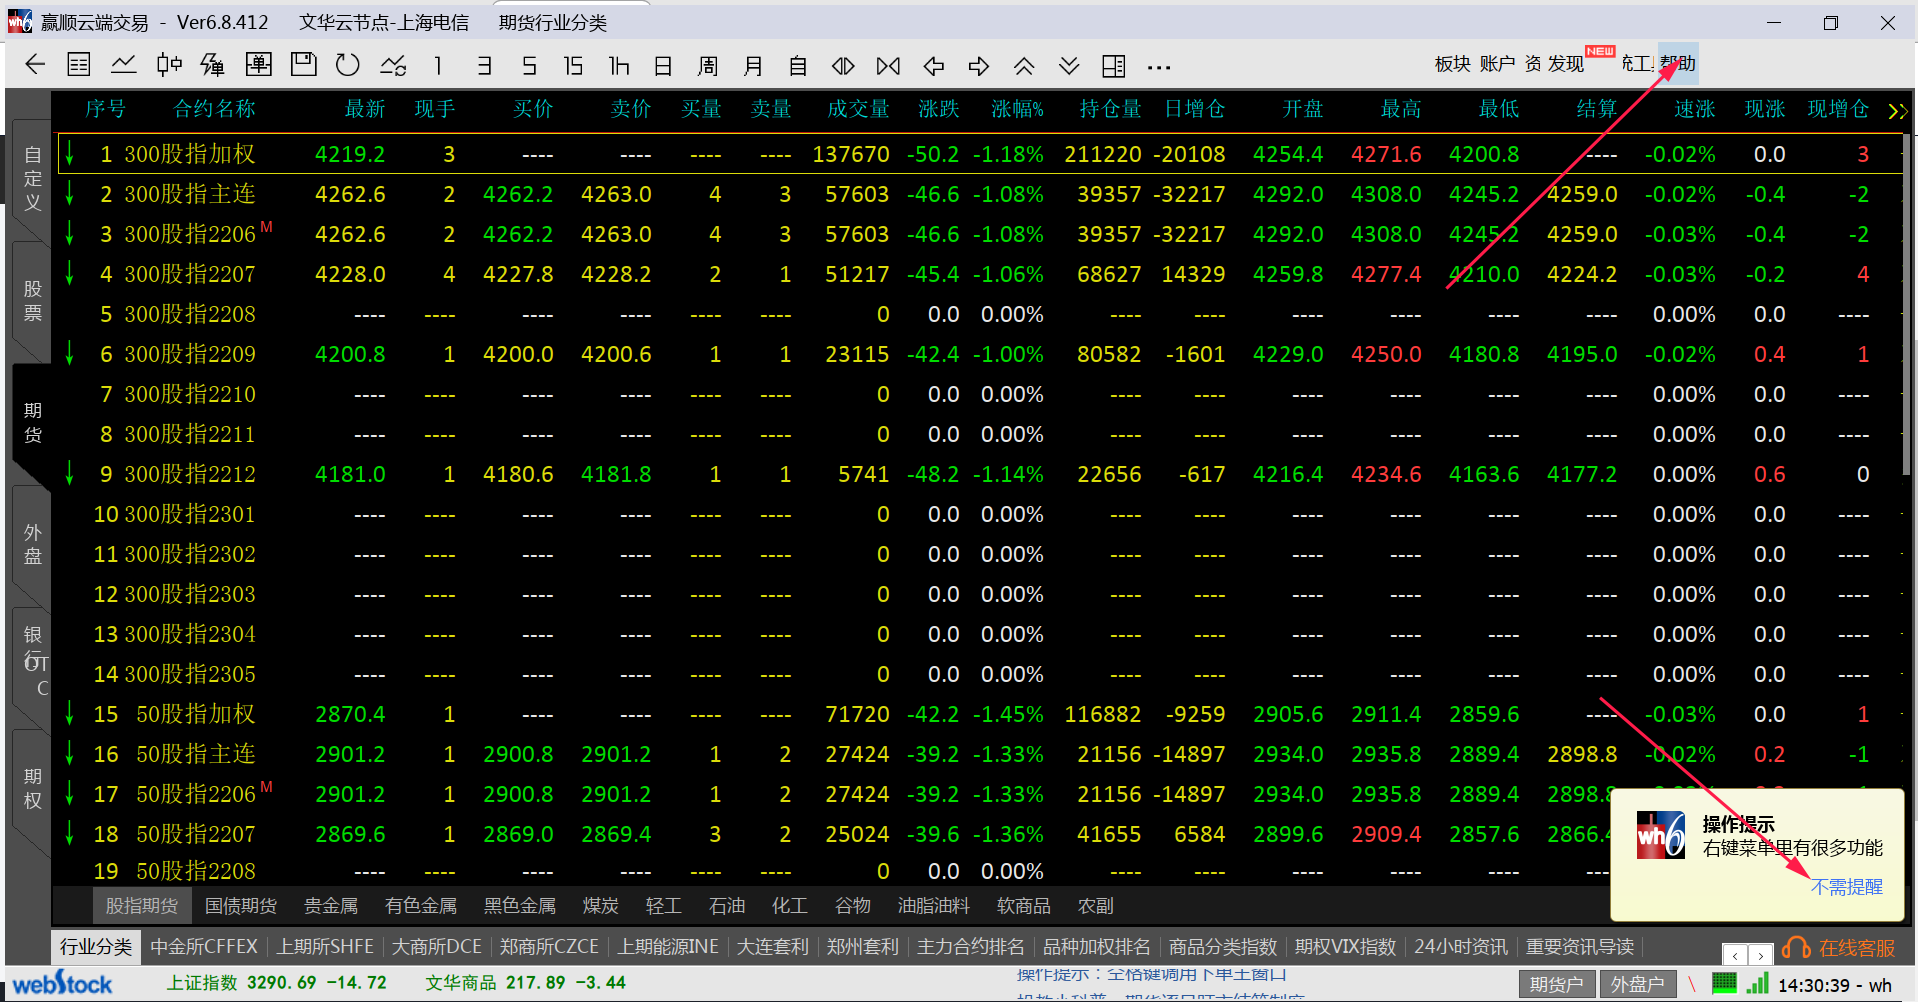Select the 期货 side tab
The height and width of the screenshot is (1002, 1918).
[33, 423]
